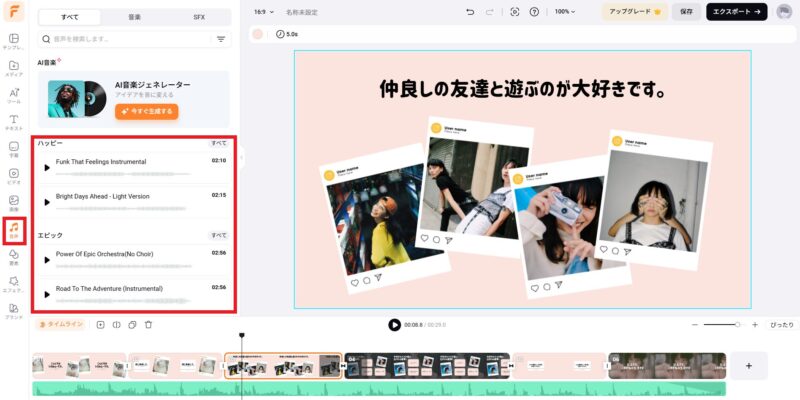Click the undo arrow icon

[470, 12]
